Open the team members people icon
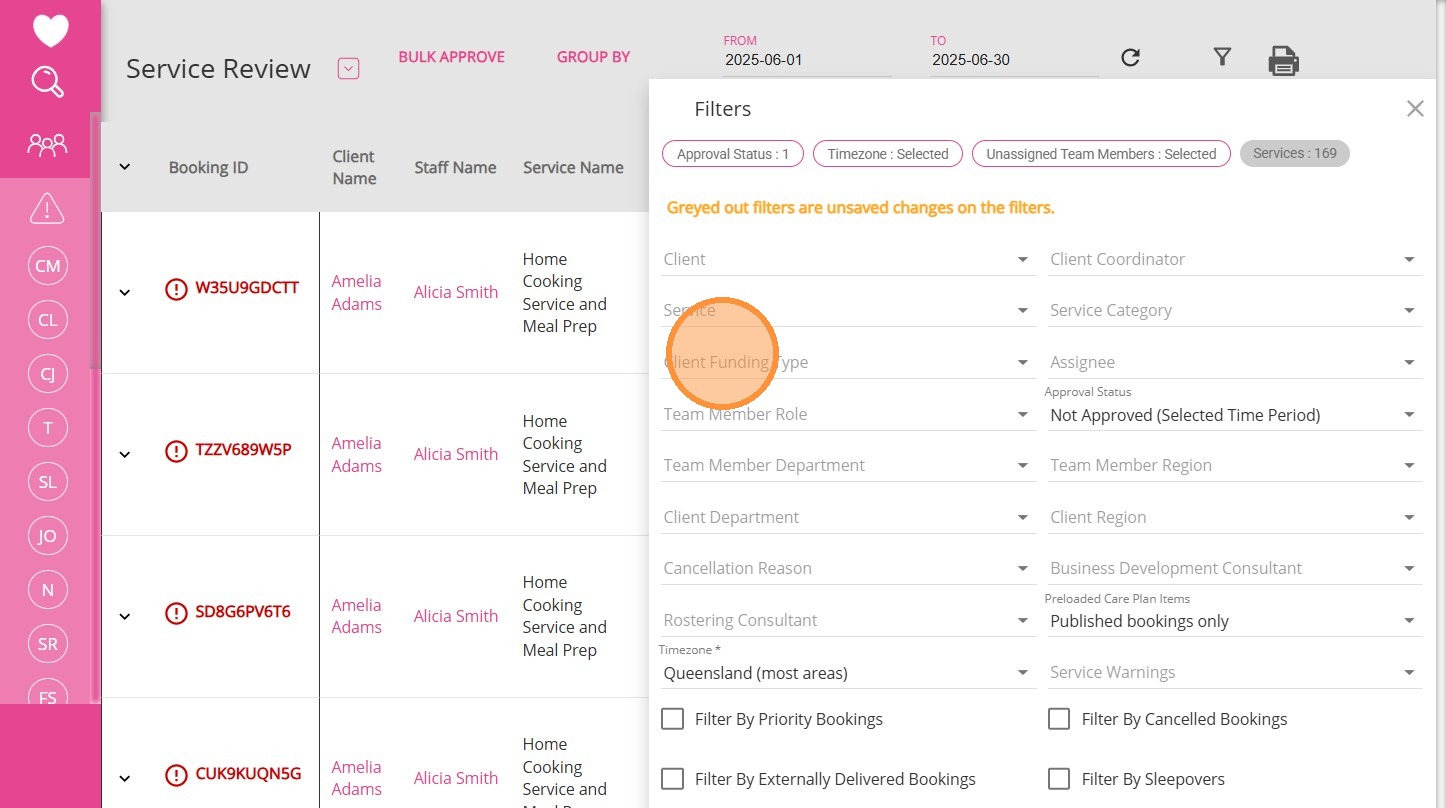The height and width of the screenshot is (808, 1446). tap(48, 145)
